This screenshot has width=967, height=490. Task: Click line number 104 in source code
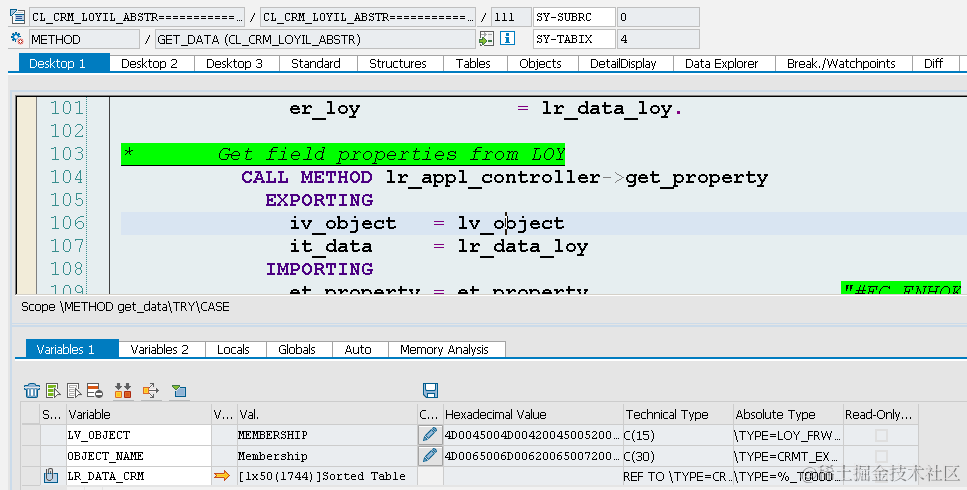click(67, 177)
